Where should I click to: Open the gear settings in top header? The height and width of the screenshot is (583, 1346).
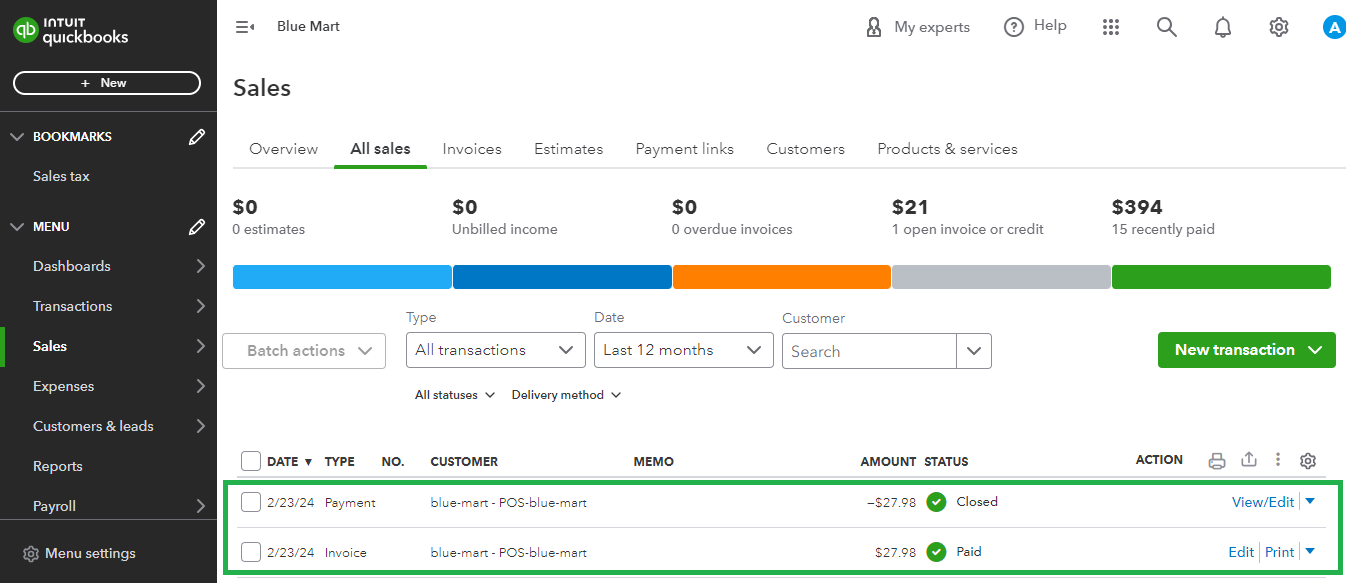click(1278, 27)
